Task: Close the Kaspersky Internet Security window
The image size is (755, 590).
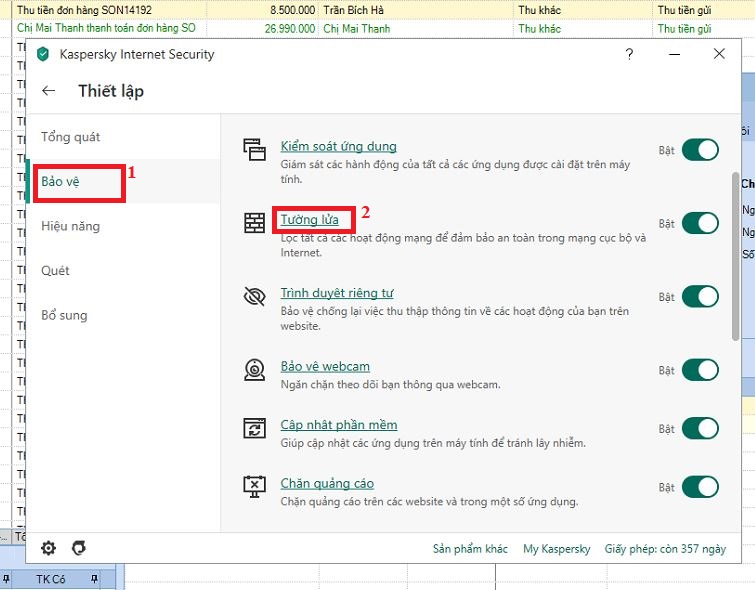Action: [x=719, y=54]
